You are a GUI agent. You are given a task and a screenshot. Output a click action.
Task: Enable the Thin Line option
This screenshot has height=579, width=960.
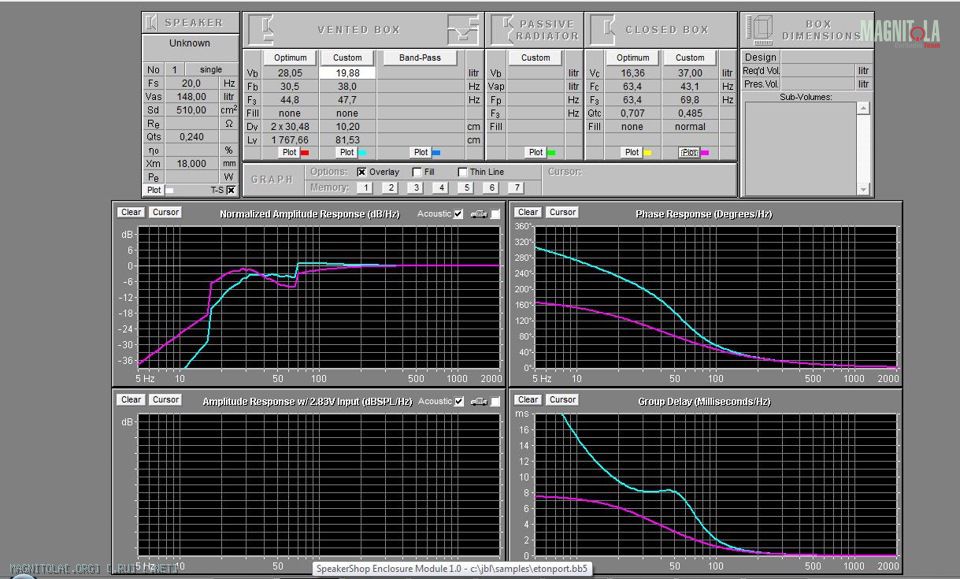(462, 172)
